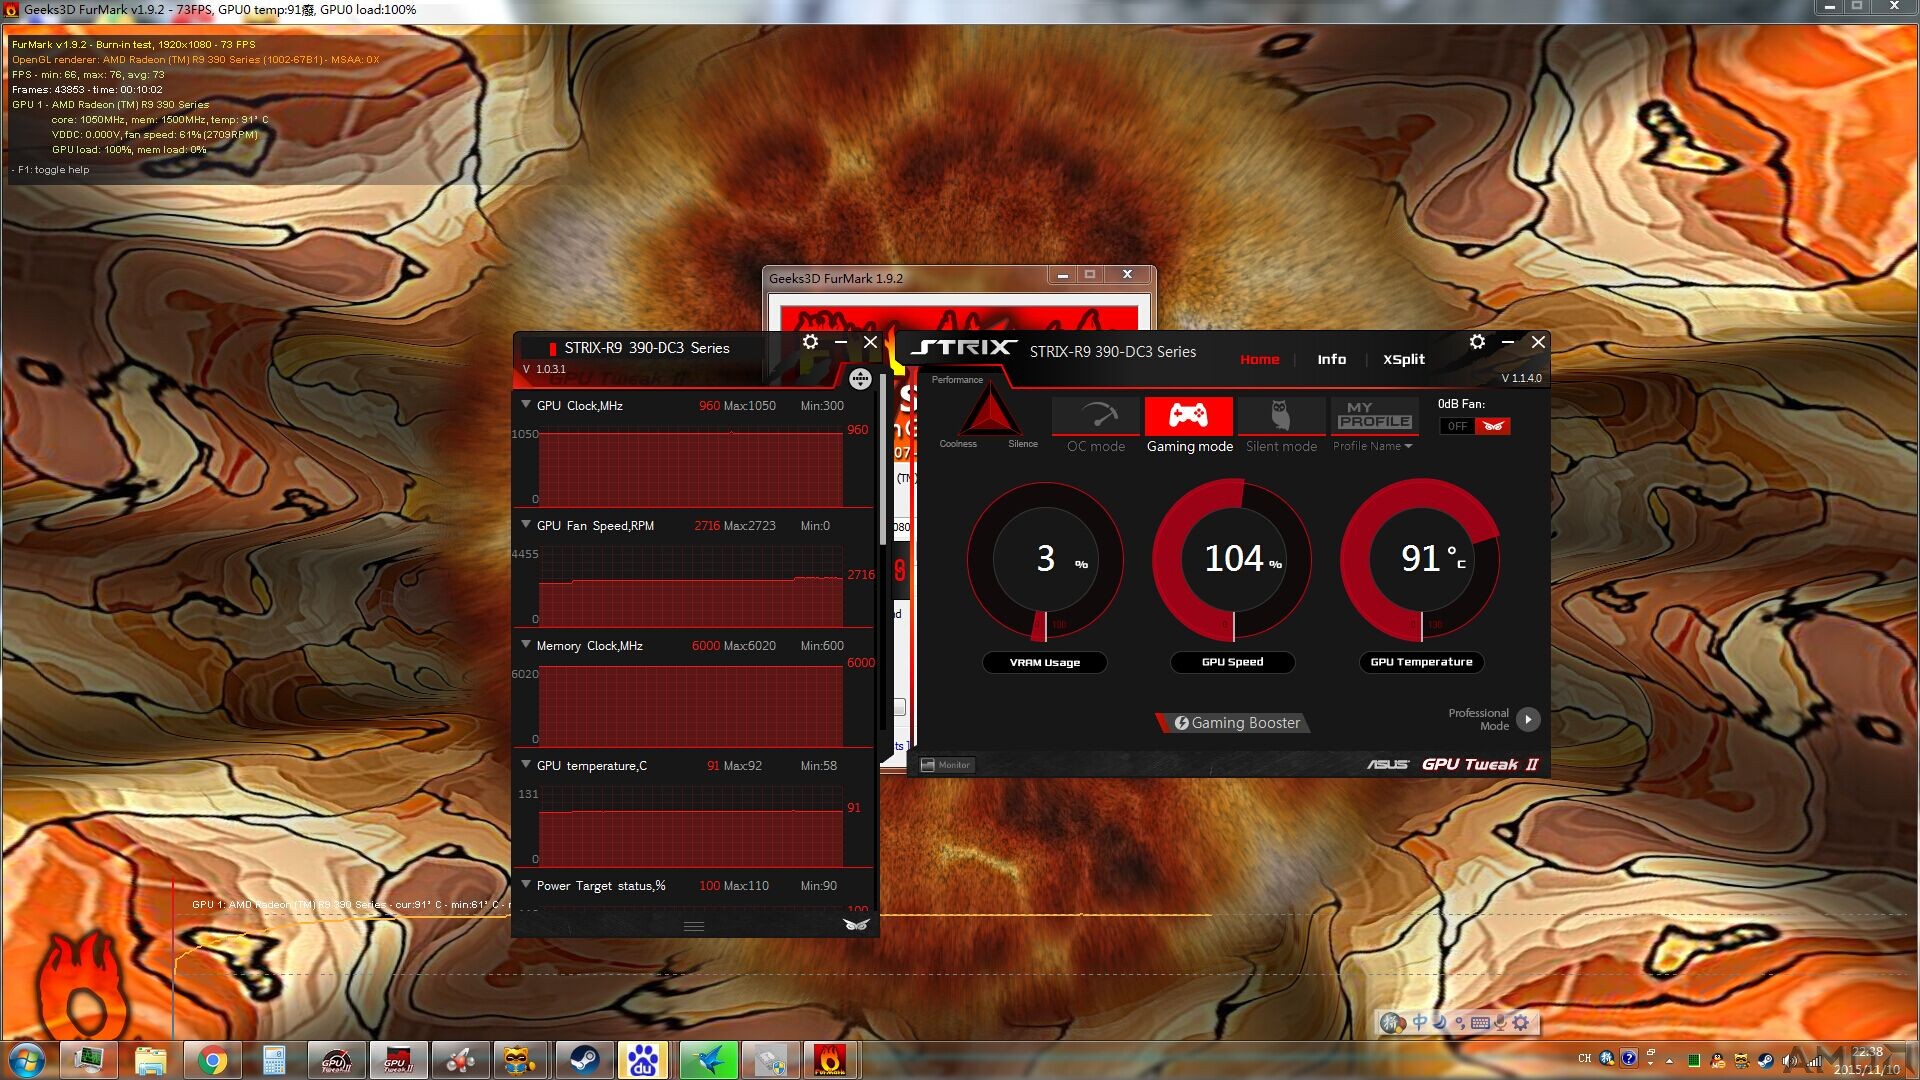Click IME moon icon

tap(1439, 1022)
